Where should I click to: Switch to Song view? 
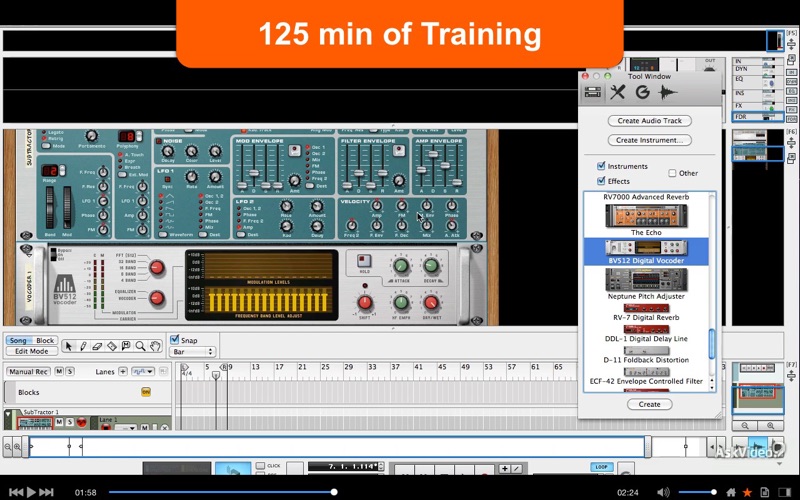click(18, 340)
